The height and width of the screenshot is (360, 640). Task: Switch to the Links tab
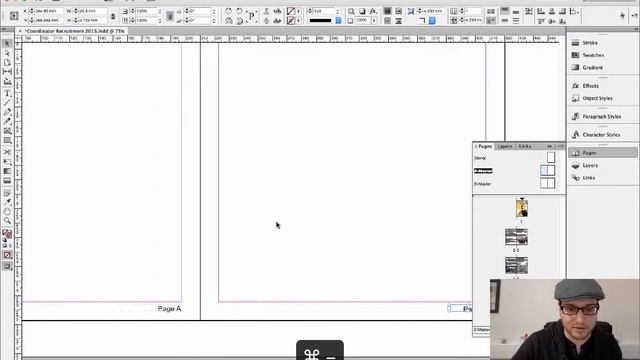525,146
